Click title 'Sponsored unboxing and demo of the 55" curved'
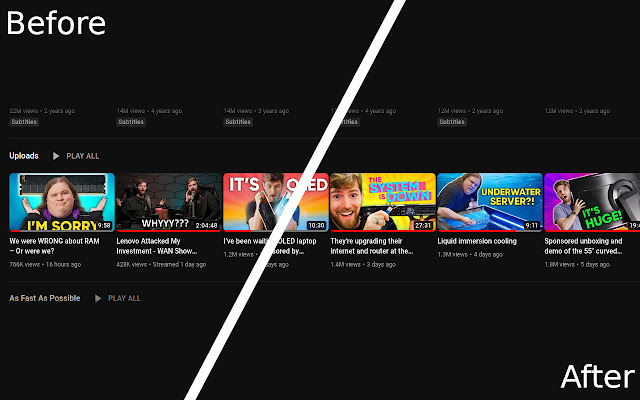This screenshot has width=640, height=400. (583, 246)
